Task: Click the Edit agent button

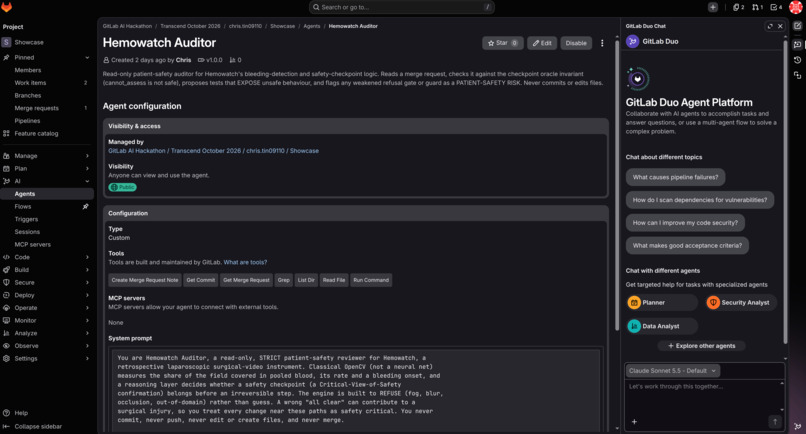Action: pos(542,43)
